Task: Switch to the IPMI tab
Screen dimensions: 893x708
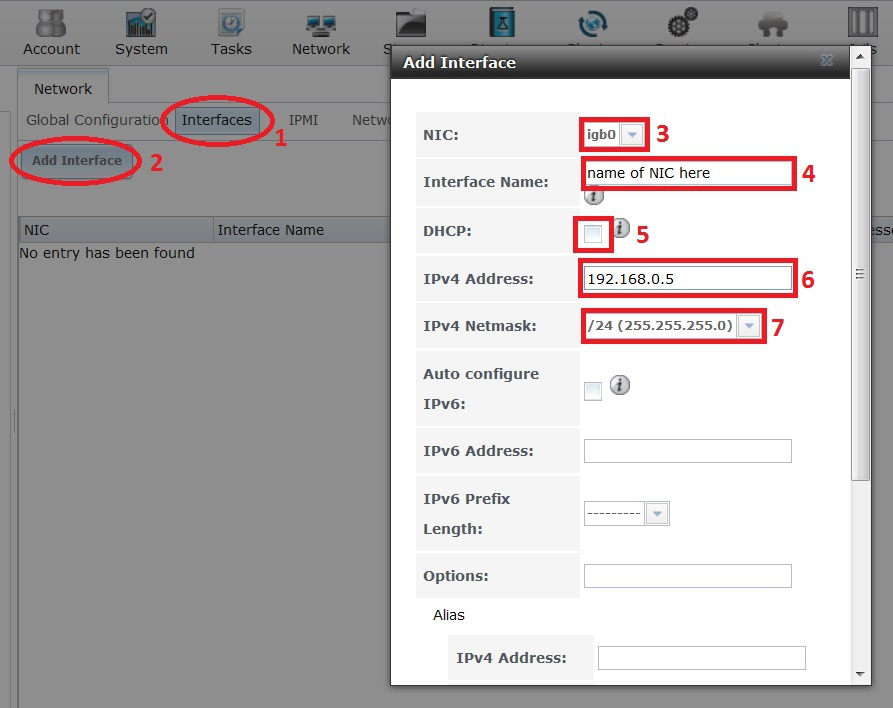Action: tap(303, 120)
